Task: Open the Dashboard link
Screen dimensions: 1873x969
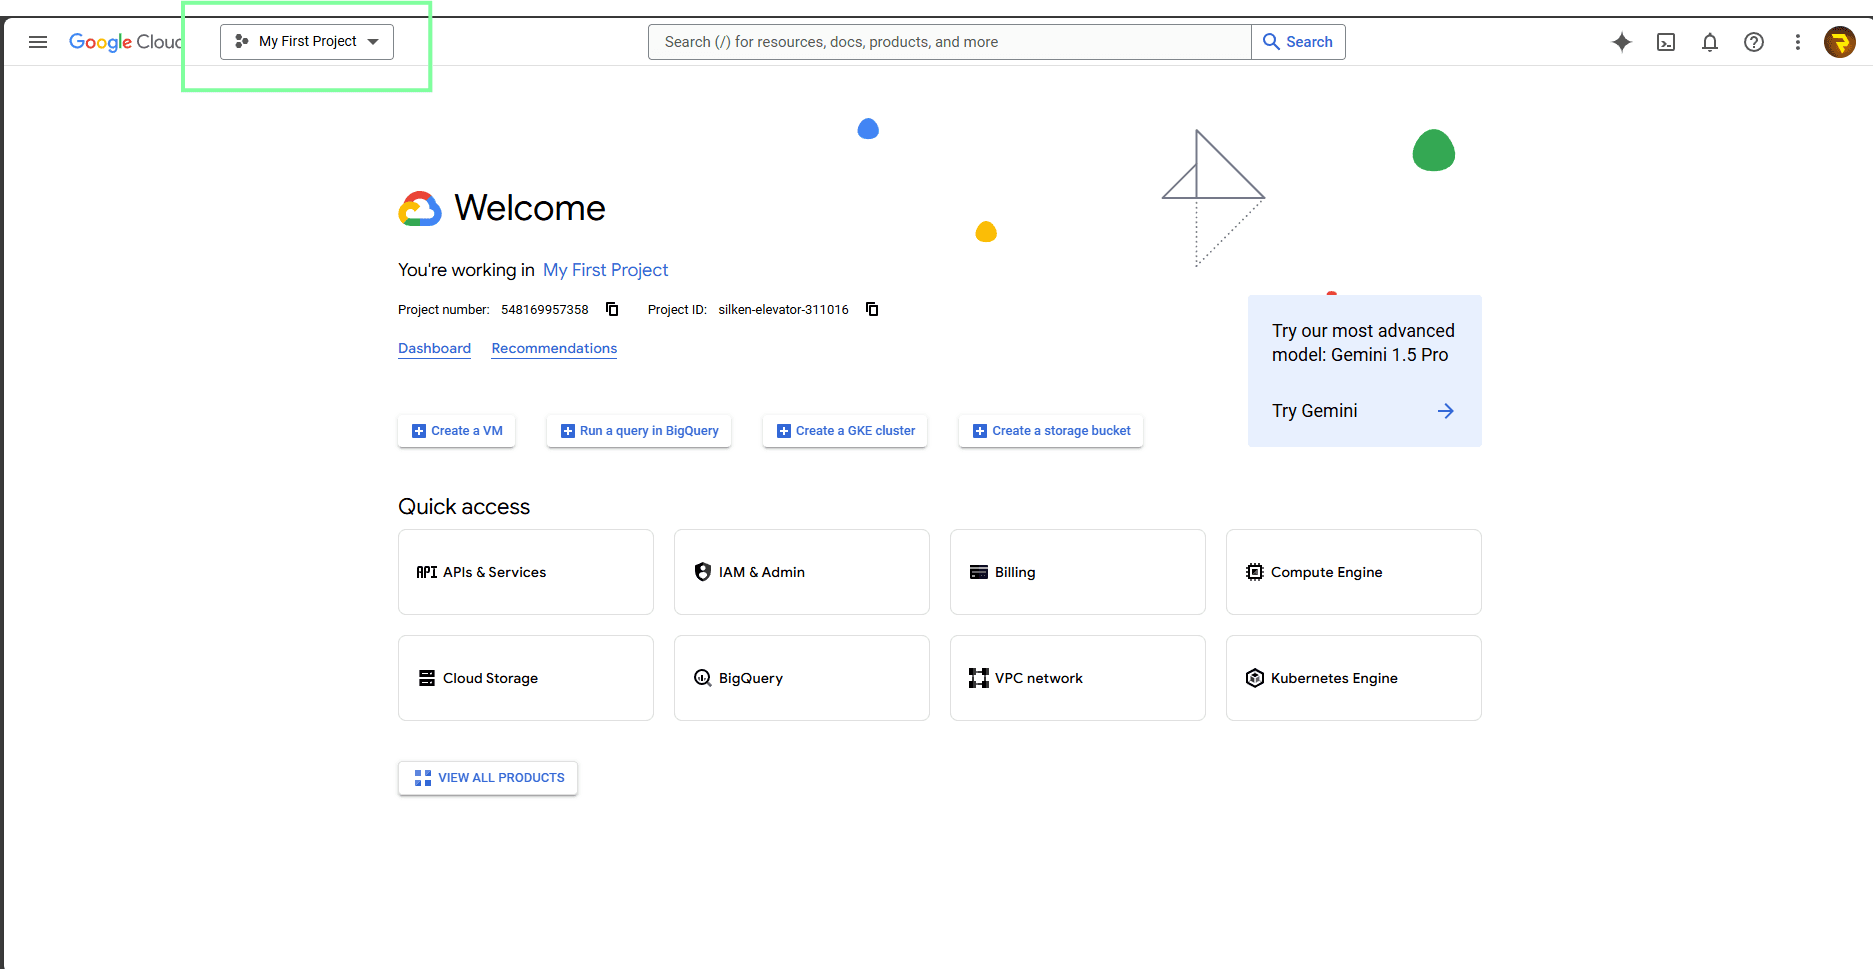Action: (434, 348)
